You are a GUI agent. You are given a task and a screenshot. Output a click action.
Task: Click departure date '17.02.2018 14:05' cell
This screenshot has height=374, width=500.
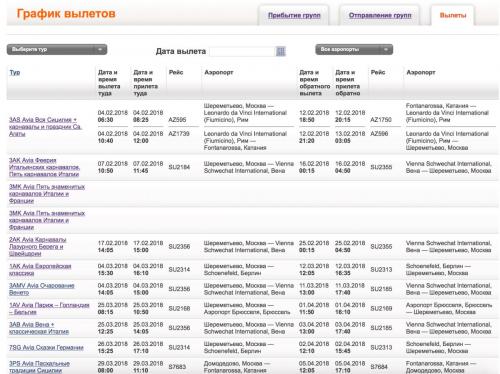tap(113, 247)
